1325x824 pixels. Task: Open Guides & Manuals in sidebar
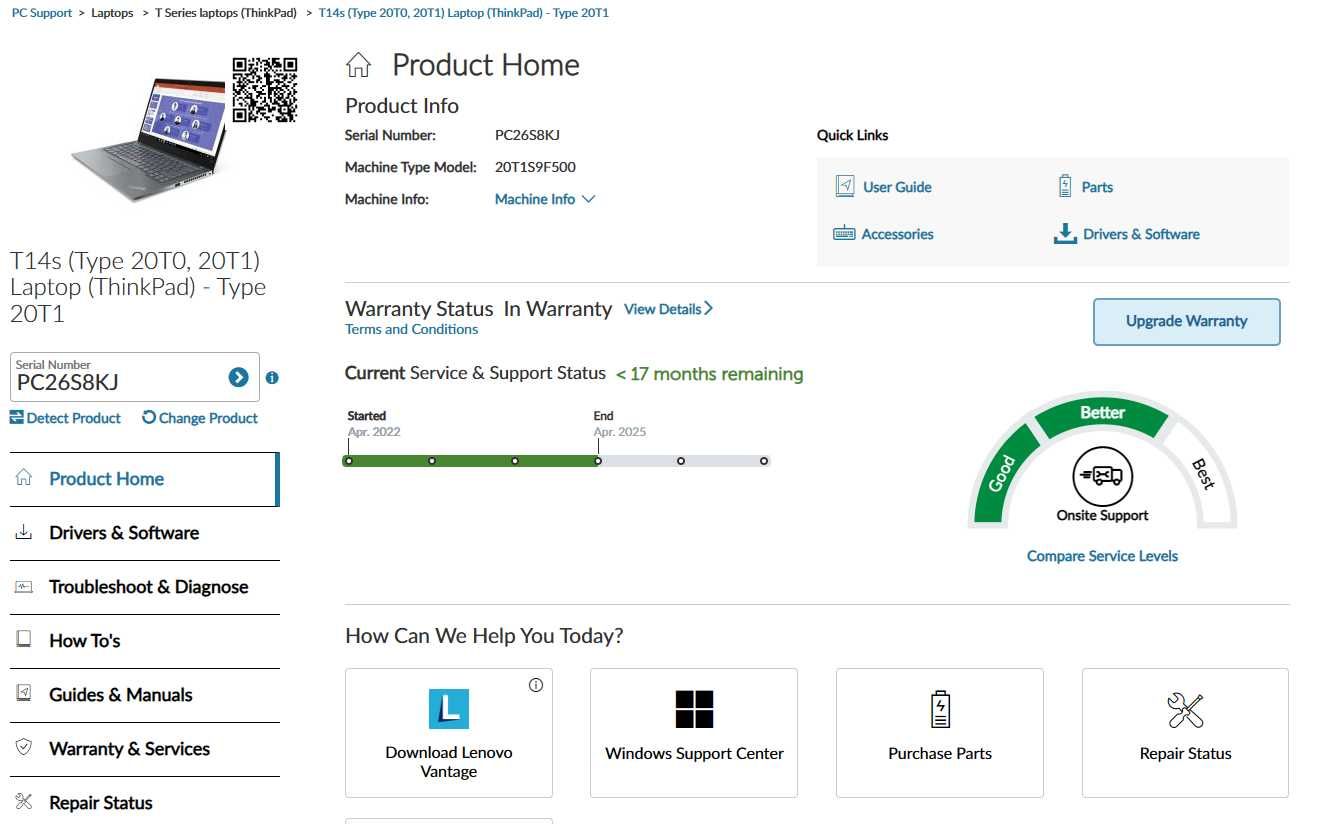pyautogui.click(x=145, y=695)
